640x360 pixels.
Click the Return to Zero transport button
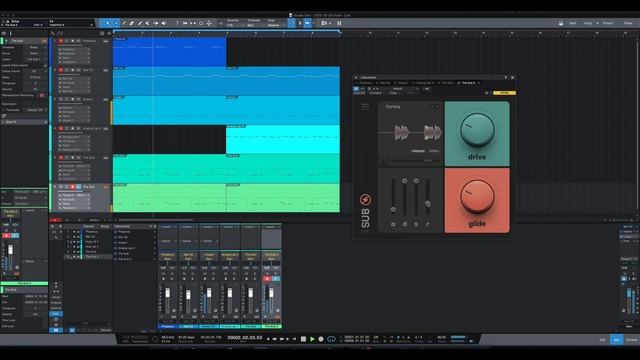coord(294,339)
